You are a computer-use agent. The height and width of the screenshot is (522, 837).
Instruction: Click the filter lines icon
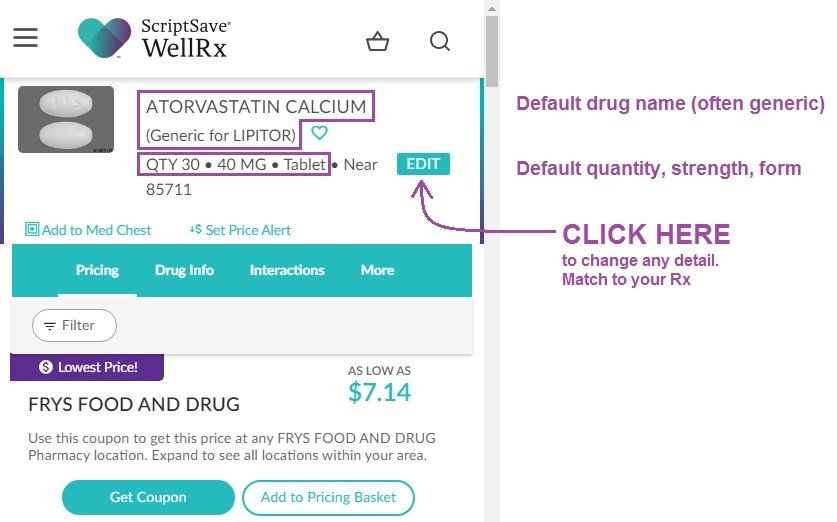50,326
